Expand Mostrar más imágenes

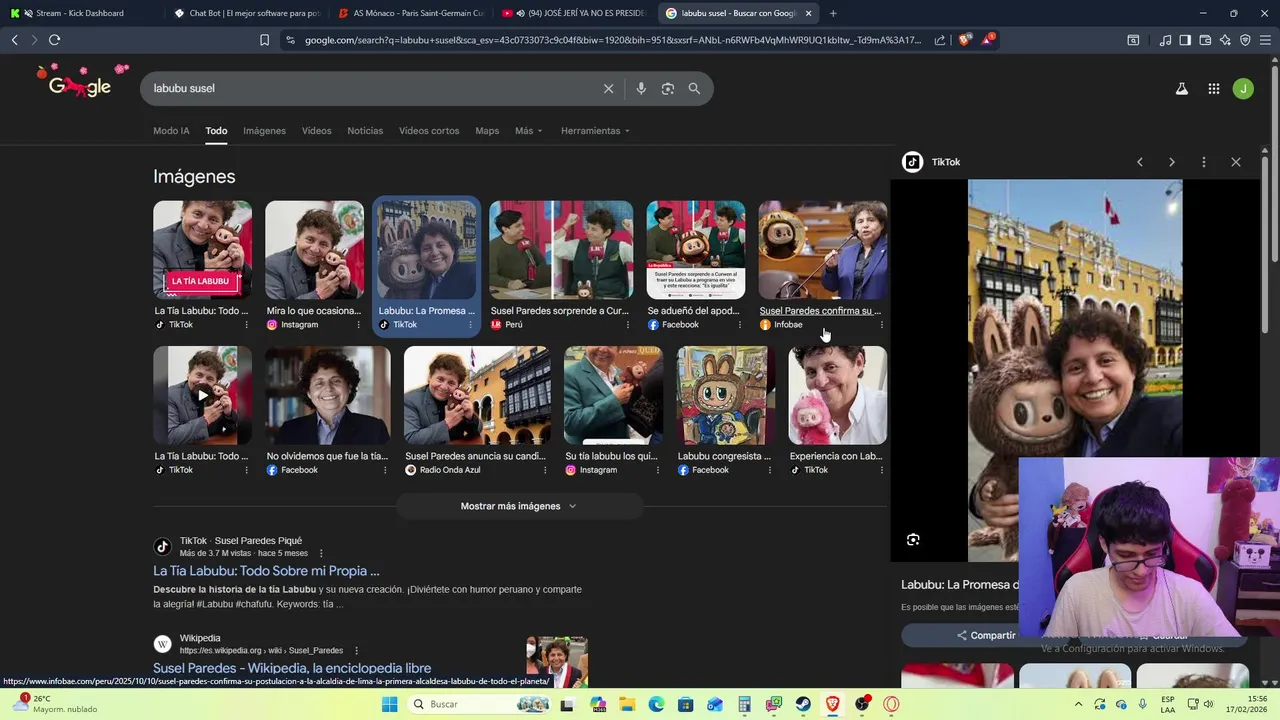[519, 506]
